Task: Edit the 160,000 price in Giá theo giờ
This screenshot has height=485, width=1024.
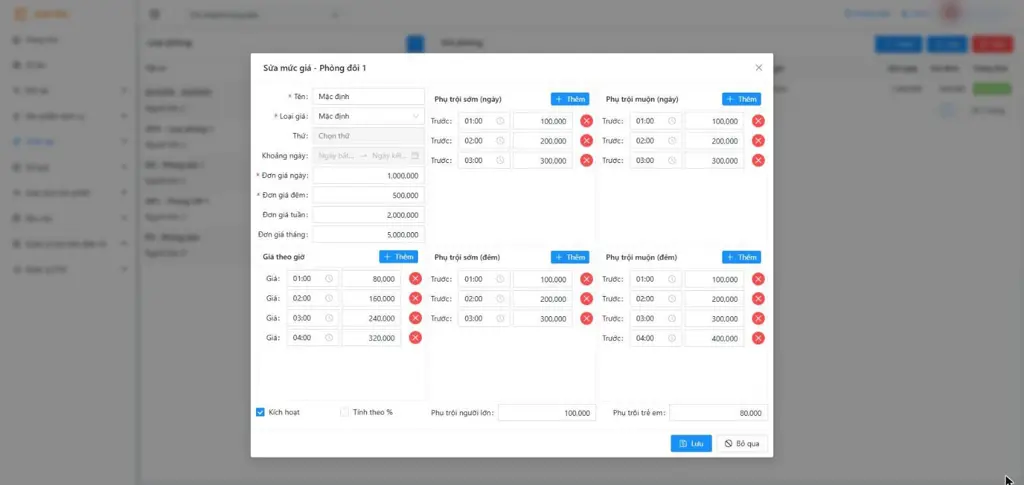Action: tap(372, 298)
